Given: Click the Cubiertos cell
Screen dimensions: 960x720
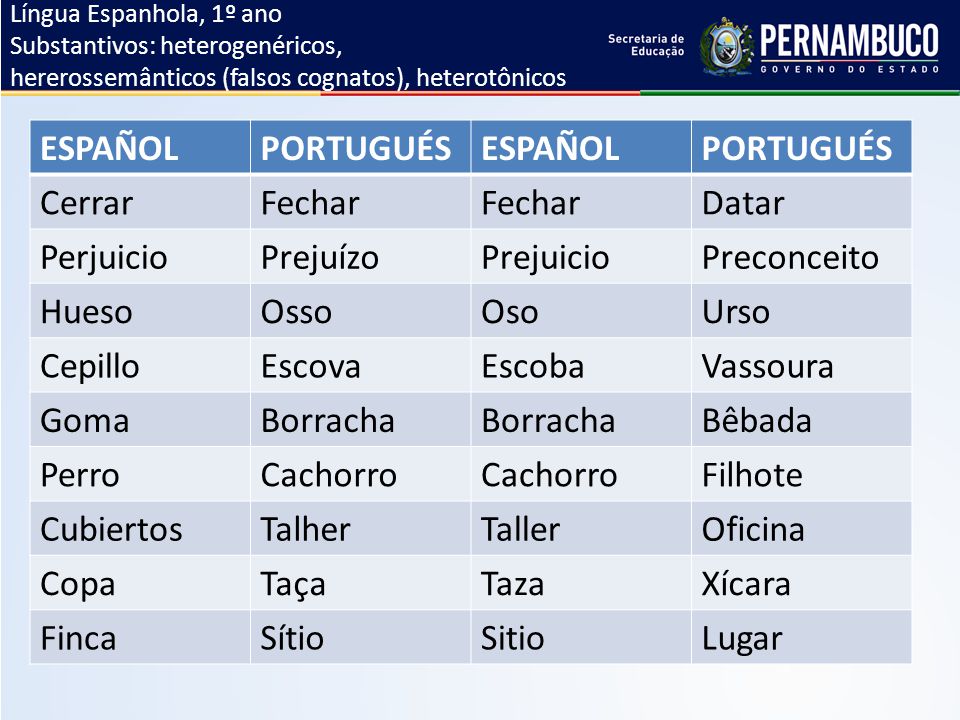Looking at the screenshot, I should click(140, 529).
